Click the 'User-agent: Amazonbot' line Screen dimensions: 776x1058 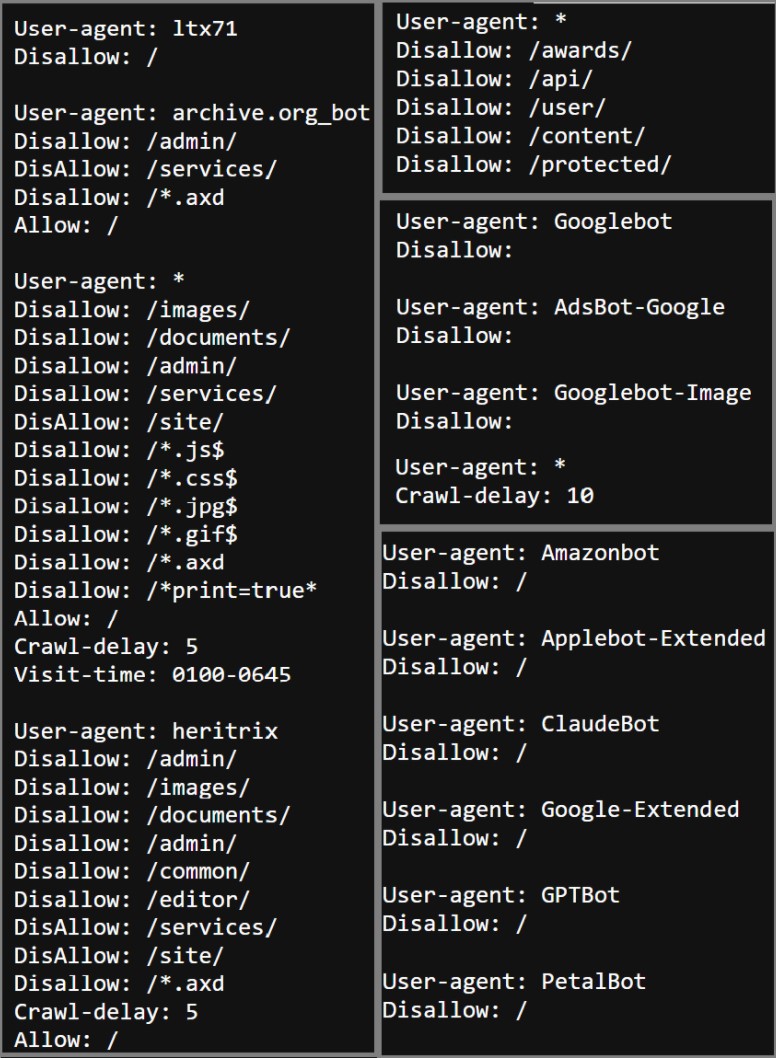click(x=520, y=553)
